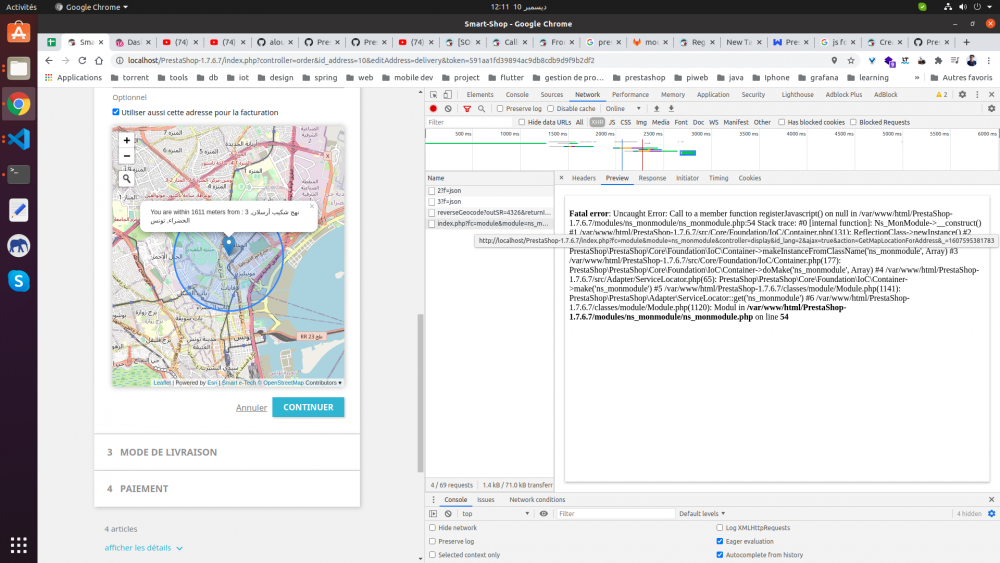Screen dimensions: 1000x563
Task: Click the map search magnifier button
Action: click(x=126, y=179)
